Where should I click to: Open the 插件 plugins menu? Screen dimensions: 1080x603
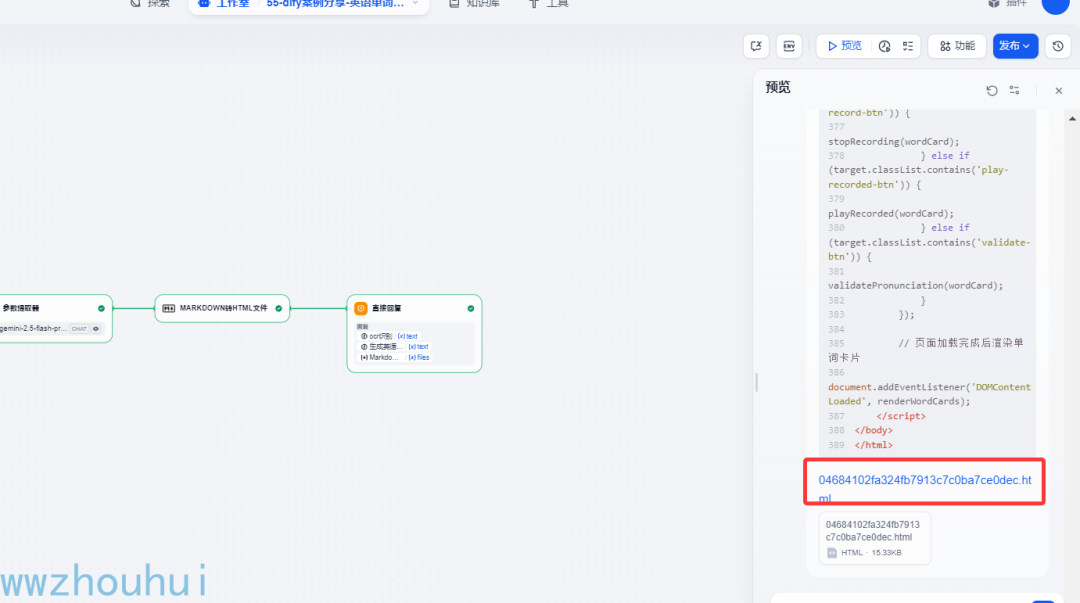tap(1008, 3)
